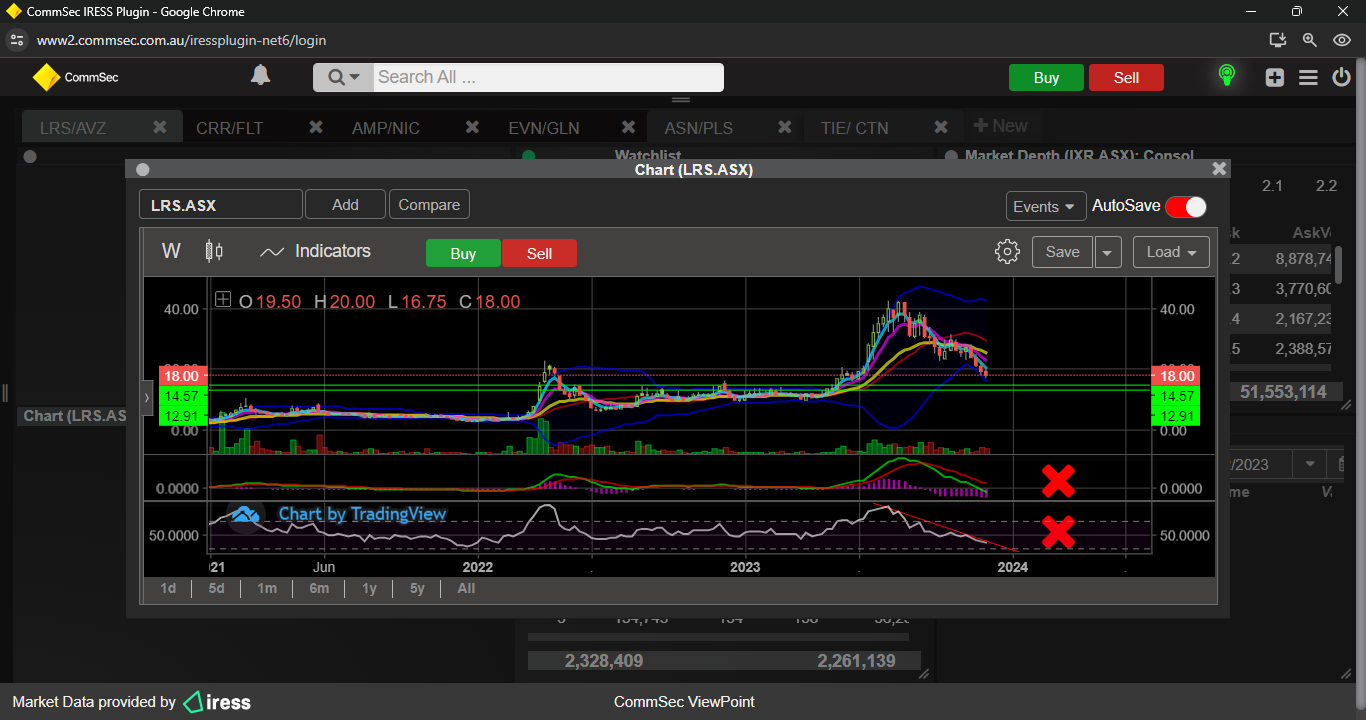Expand the OHLC legend plus icon
Screen dimensions: 1366x720
[223, 300]
